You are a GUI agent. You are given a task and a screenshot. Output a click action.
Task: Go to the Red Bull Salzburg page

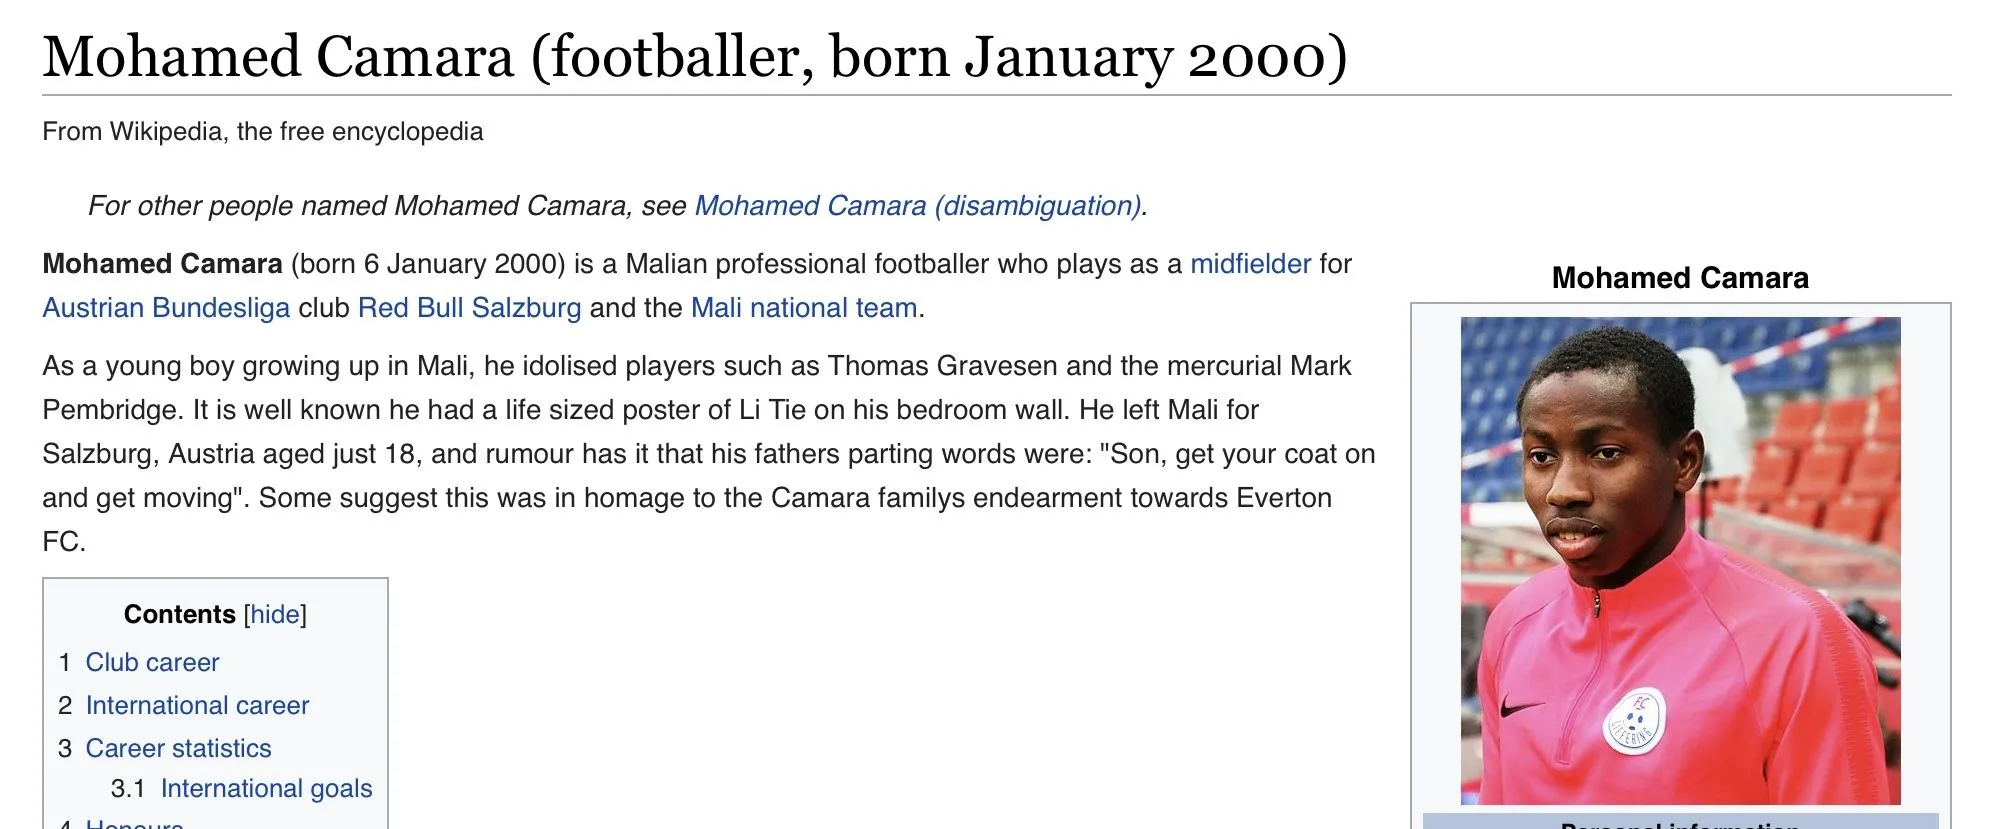click(469, 308)
